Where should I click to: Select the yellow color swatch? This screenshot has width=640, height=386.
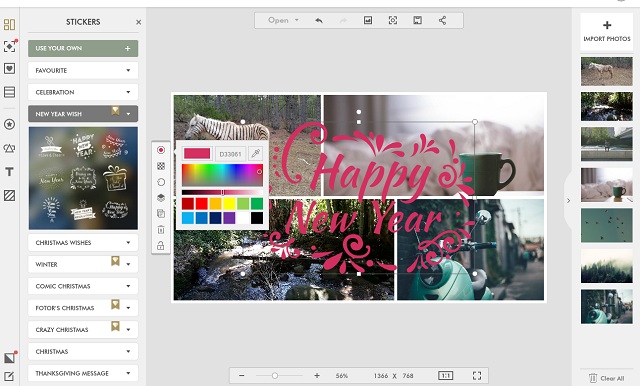(229, 203)
